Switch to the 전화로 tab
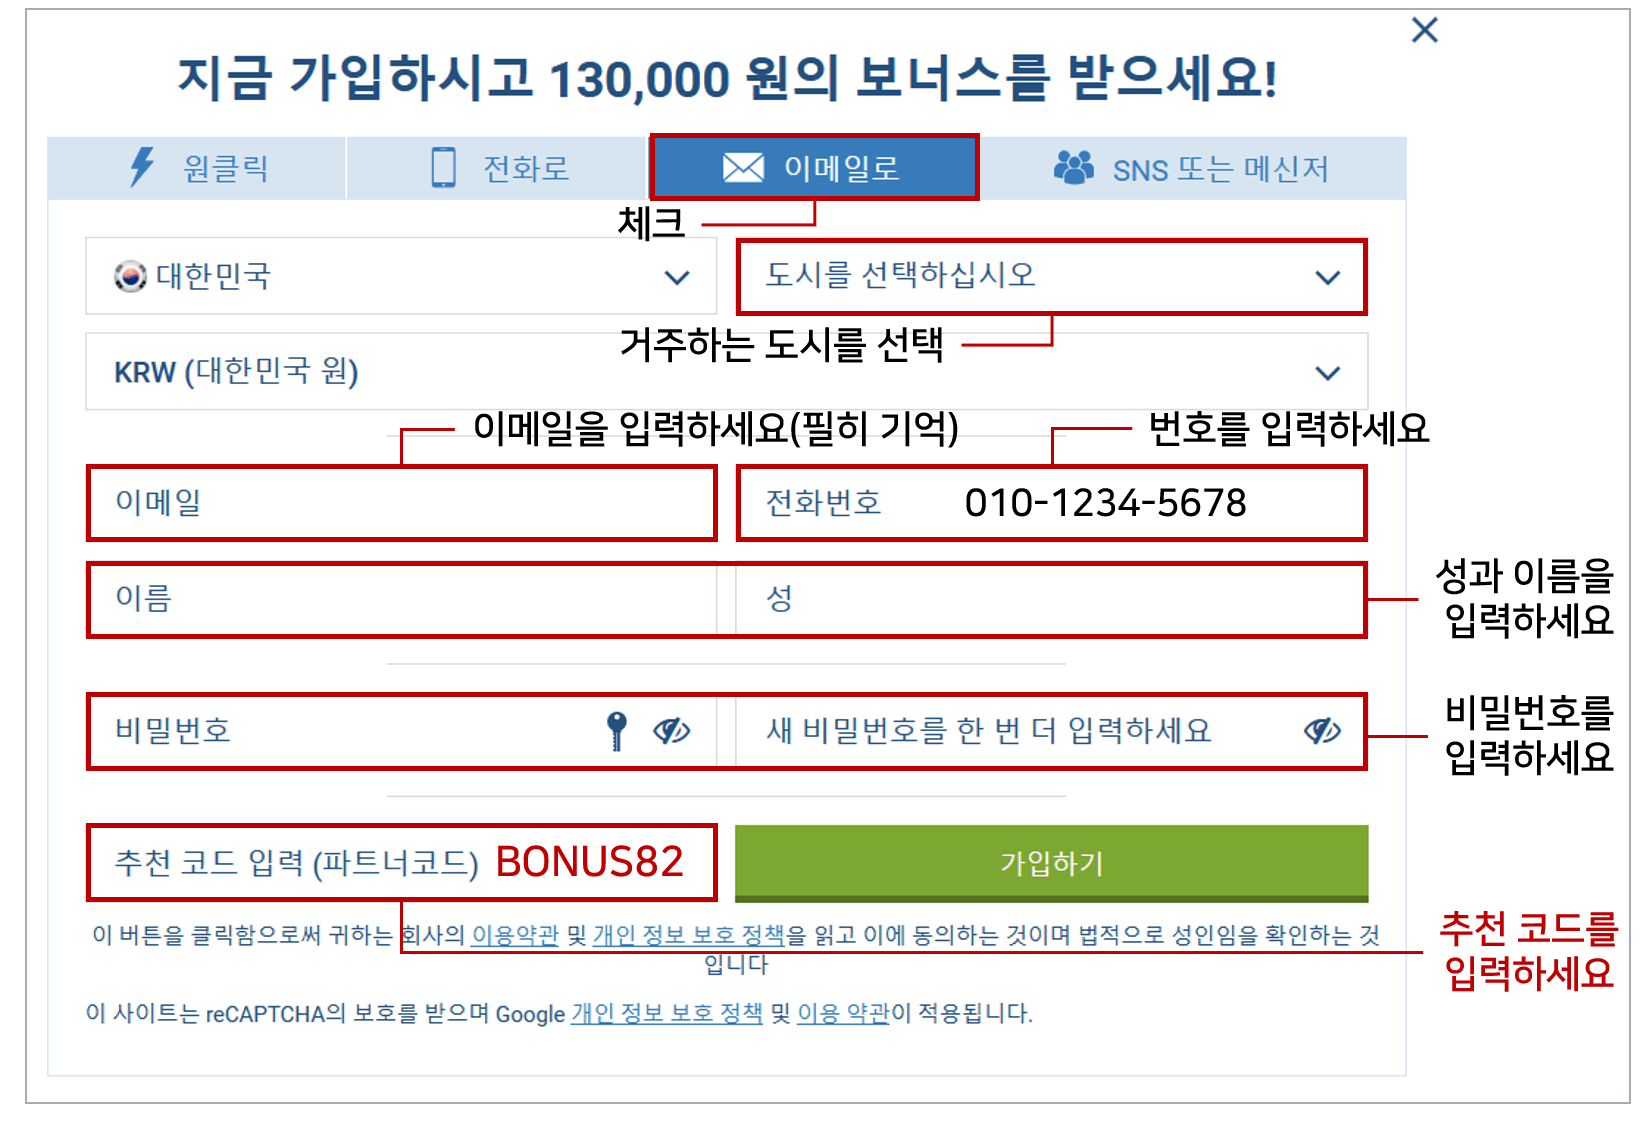The image size is (1642, 1125). 498,168
